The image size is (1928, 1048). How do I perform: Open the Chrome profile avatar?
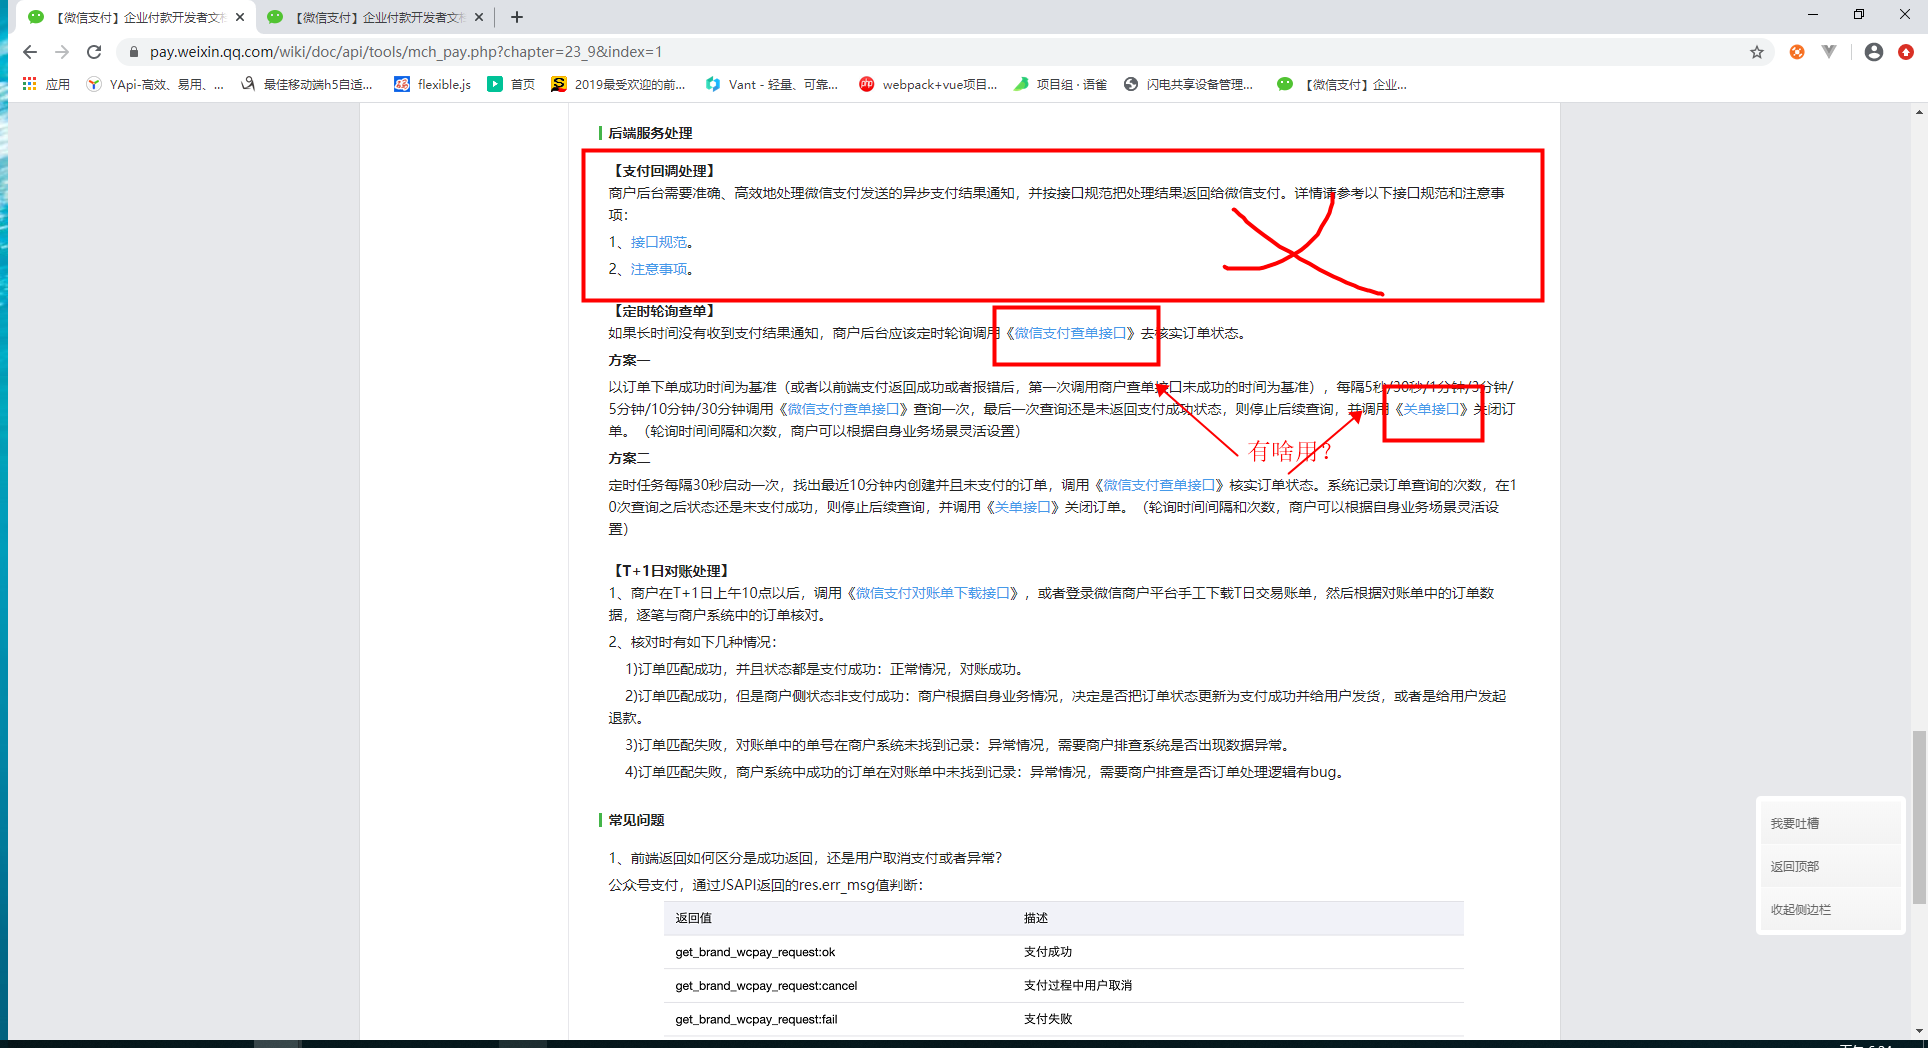point(1874,52)
